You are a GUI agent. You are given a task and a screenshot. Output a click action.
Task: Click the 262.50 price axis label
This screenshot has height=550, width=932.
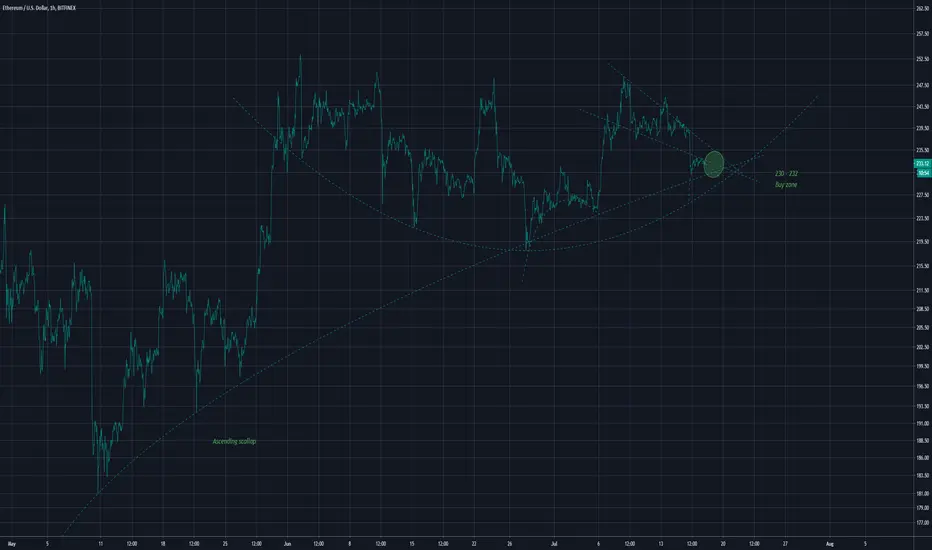pyautogui.click(x=922, y=8)
